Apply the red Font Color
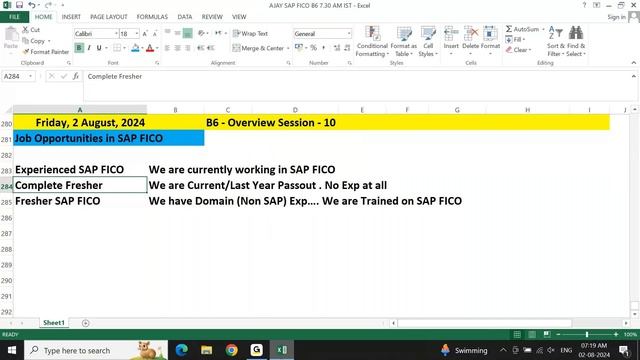 click(150, 48)
